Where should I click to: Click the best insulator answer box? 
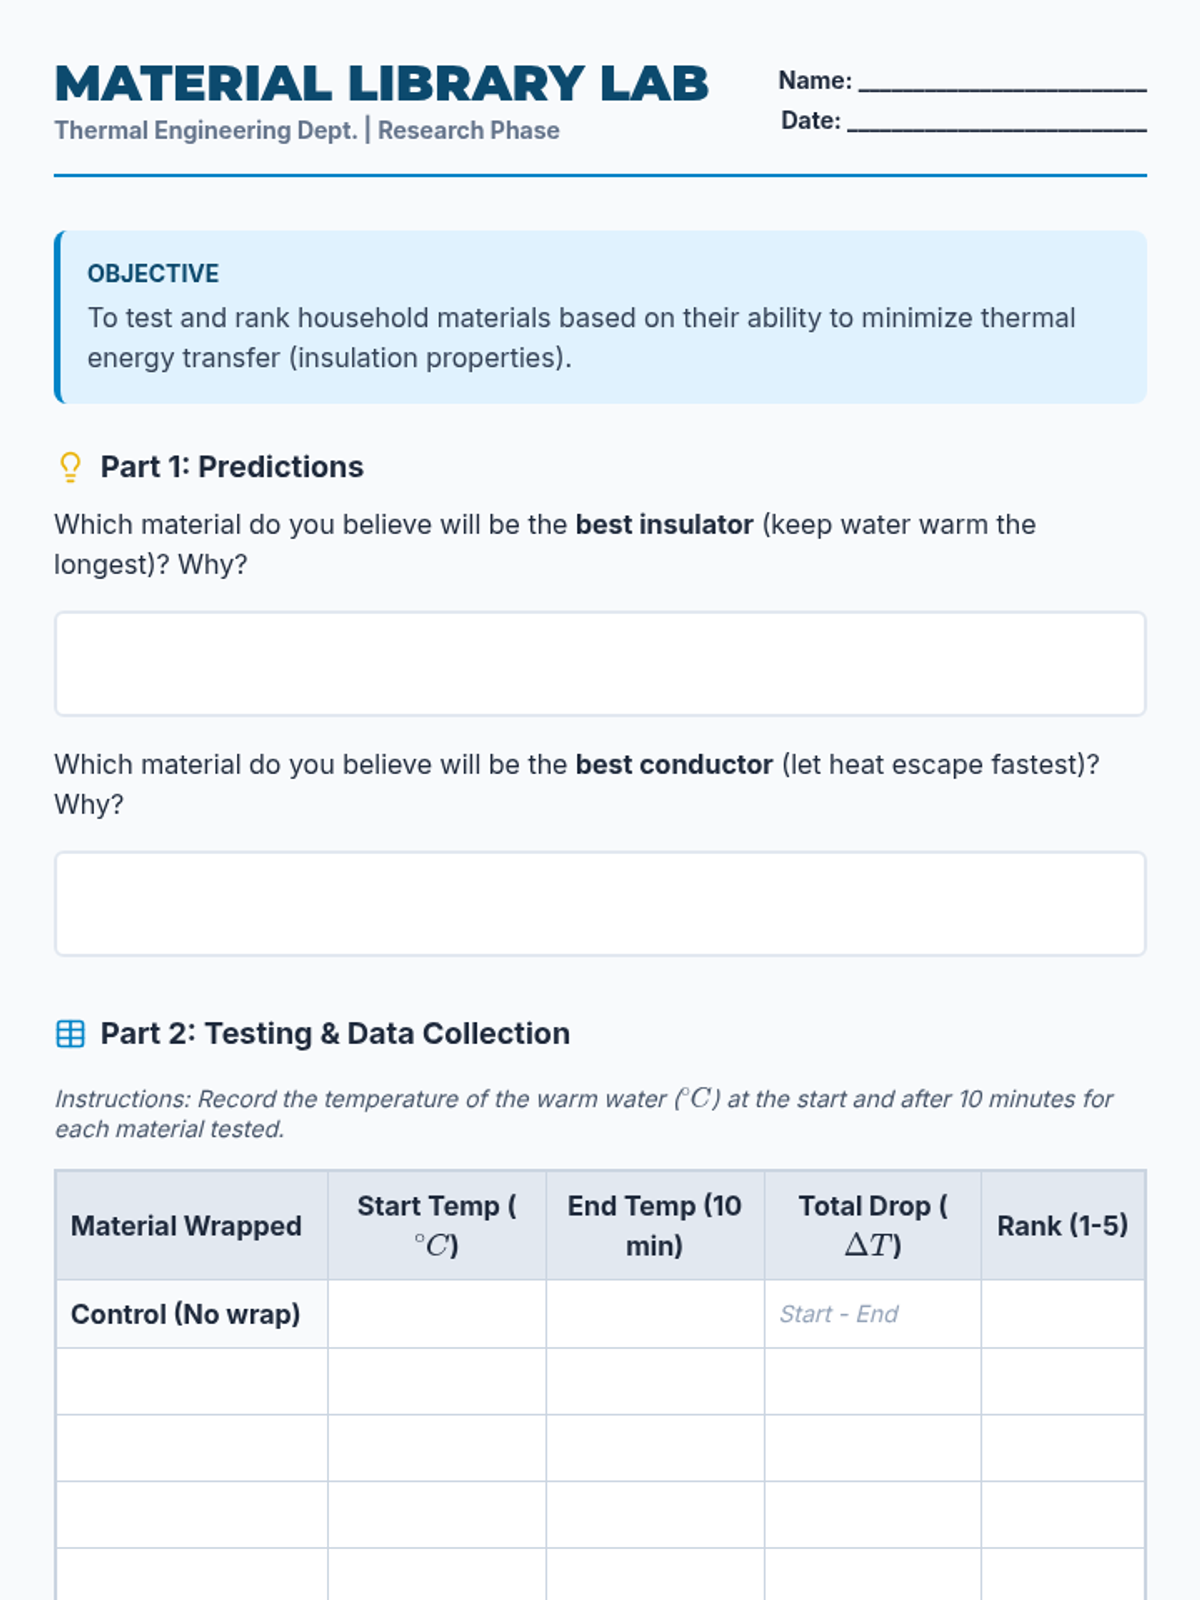600,664
